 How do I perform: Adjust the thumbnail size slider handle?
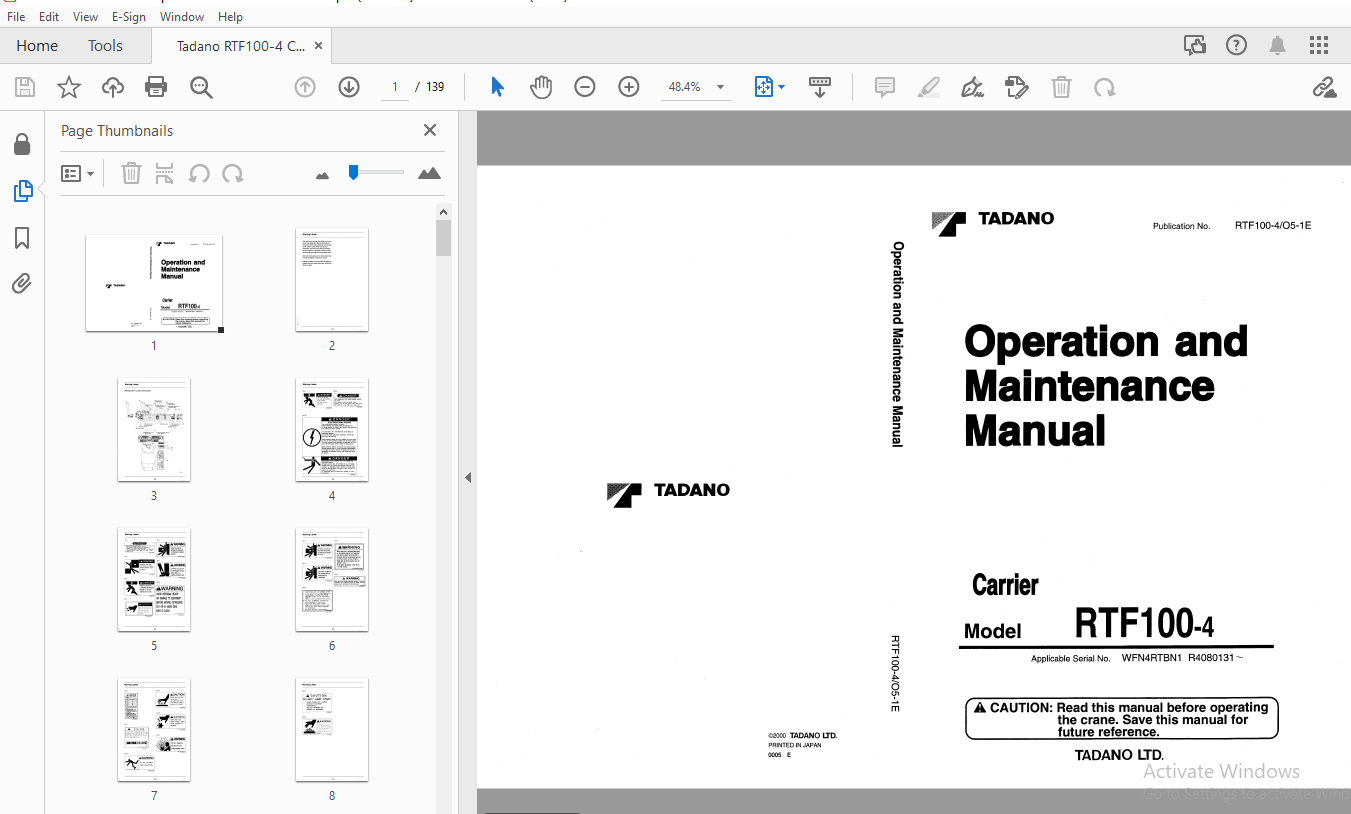(x=353, y=172)
